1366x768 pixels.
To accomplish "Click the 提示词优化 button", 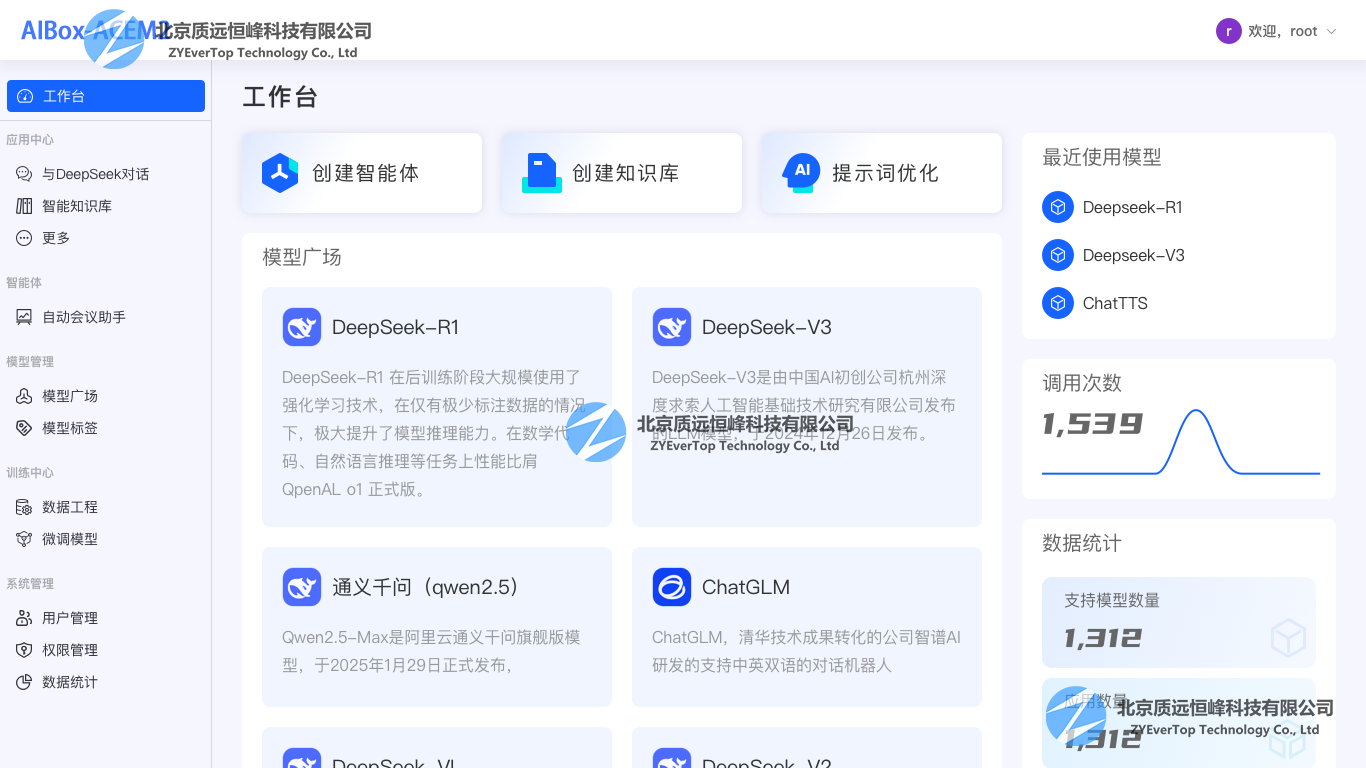I will [x=882, y=173].
